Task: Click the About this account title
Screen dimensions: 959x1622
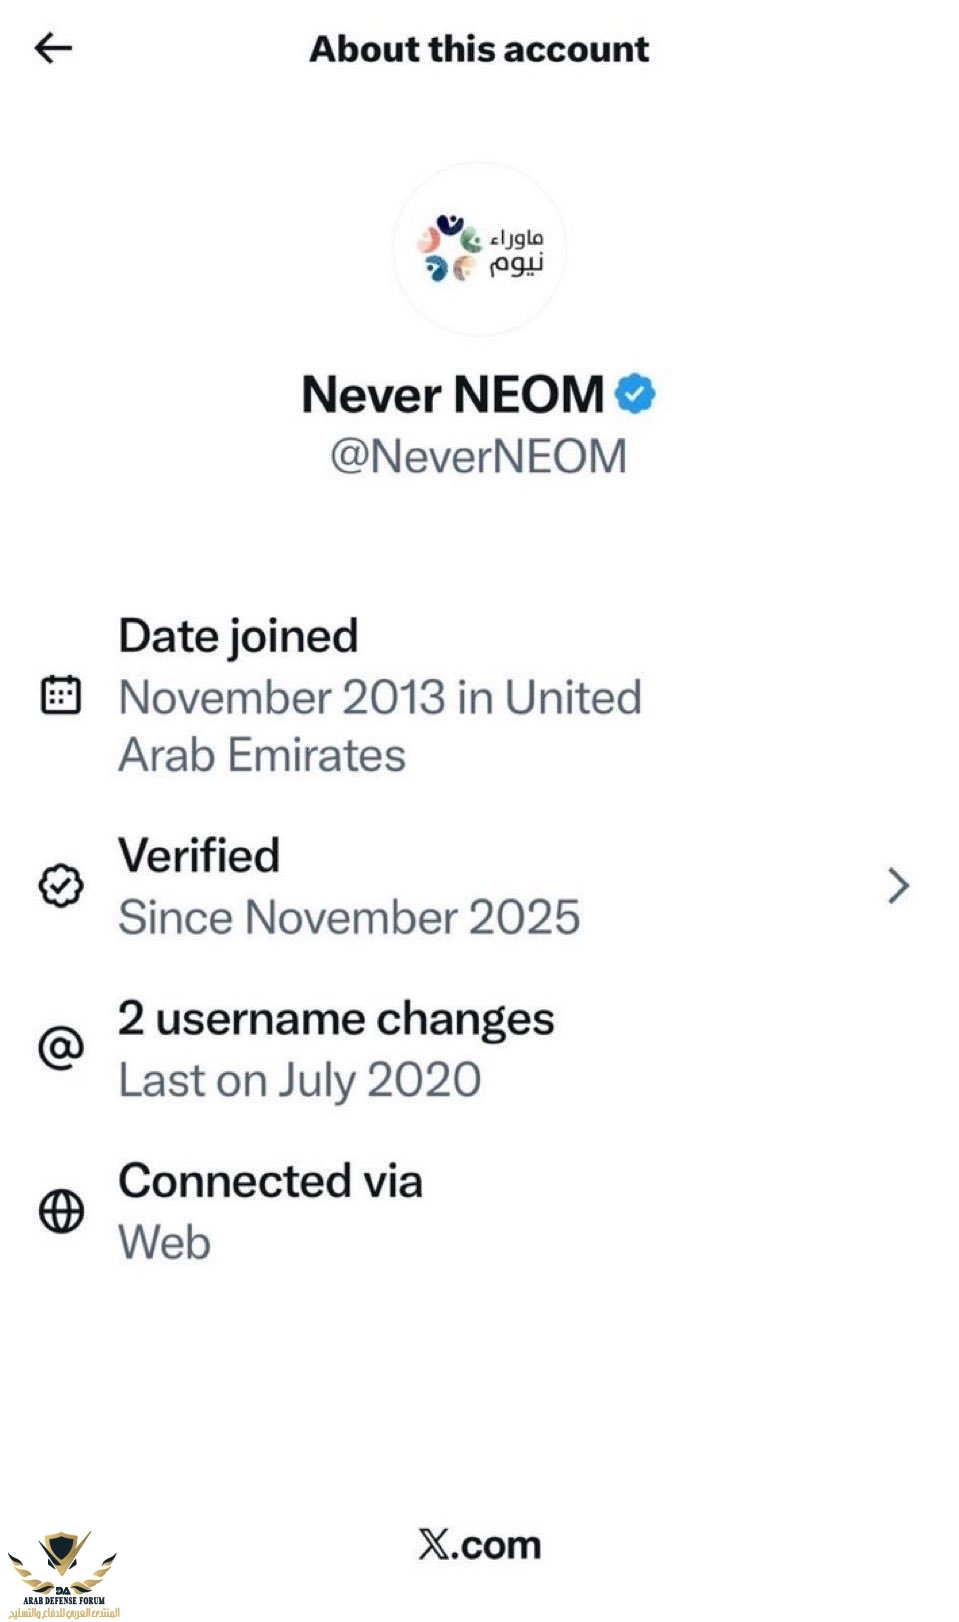Action: (479, 49)
